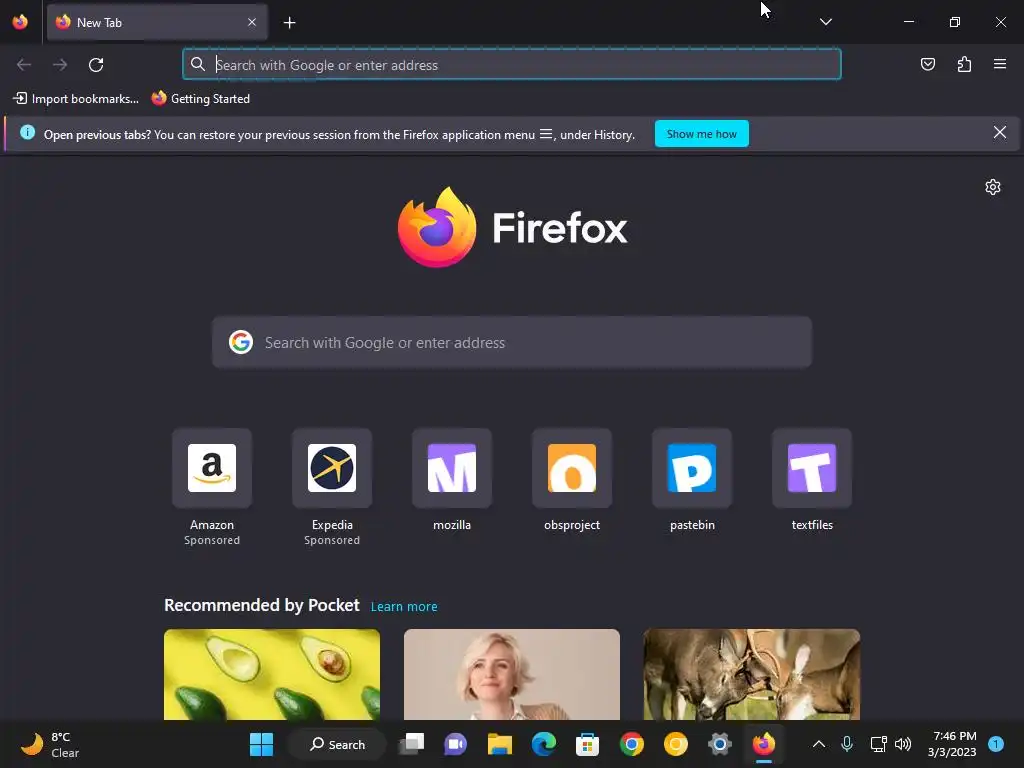Open the volume speaker tray icon
The image size is (1024, 768).
(903, 744)
